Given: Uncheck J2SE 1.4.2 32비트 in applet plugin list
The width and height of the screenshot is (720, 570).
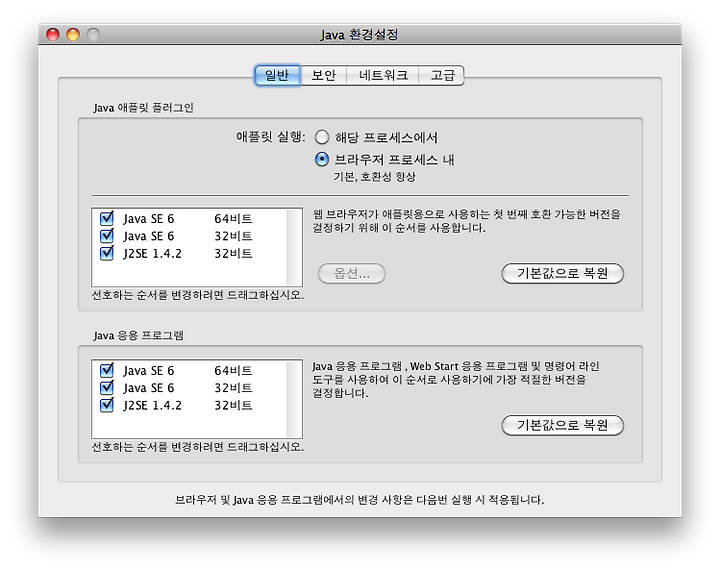Looking at the screenshot, I should click(x=107, y=253).
